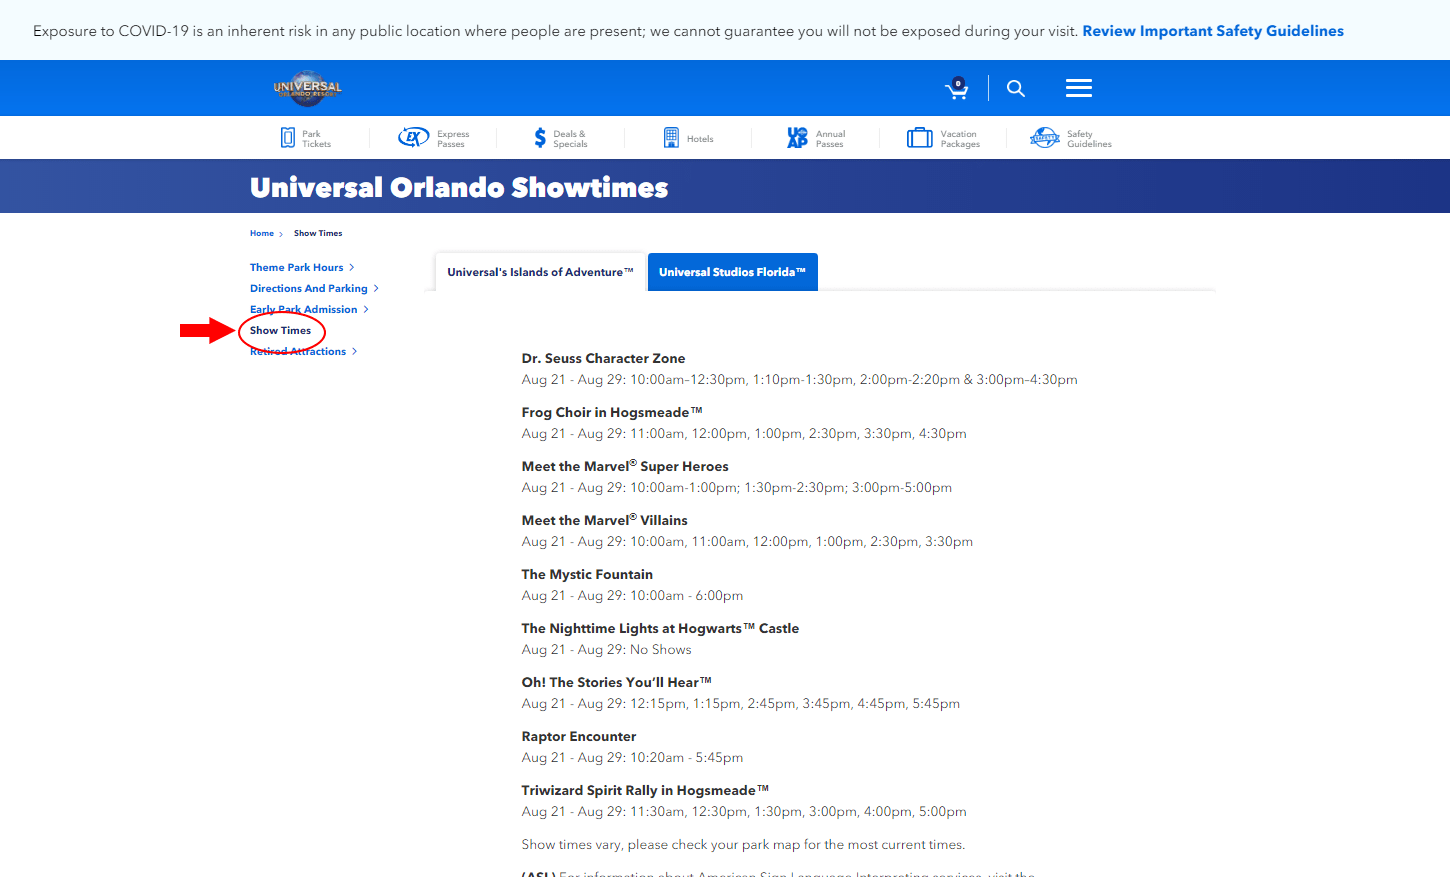1450x877 pixels.
Task: Click chevron beside Theme Park Hours
Action: click(352, 267)
